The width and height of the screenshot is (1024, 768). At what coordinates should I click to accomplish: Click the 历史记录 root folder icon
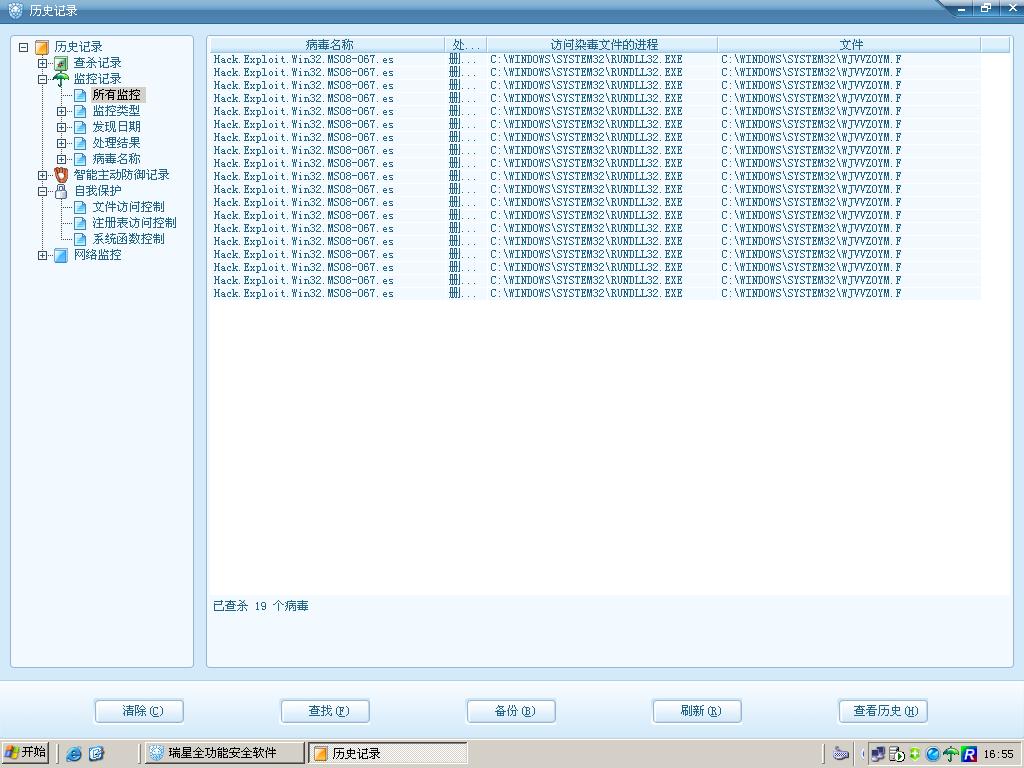pos(42,47)
